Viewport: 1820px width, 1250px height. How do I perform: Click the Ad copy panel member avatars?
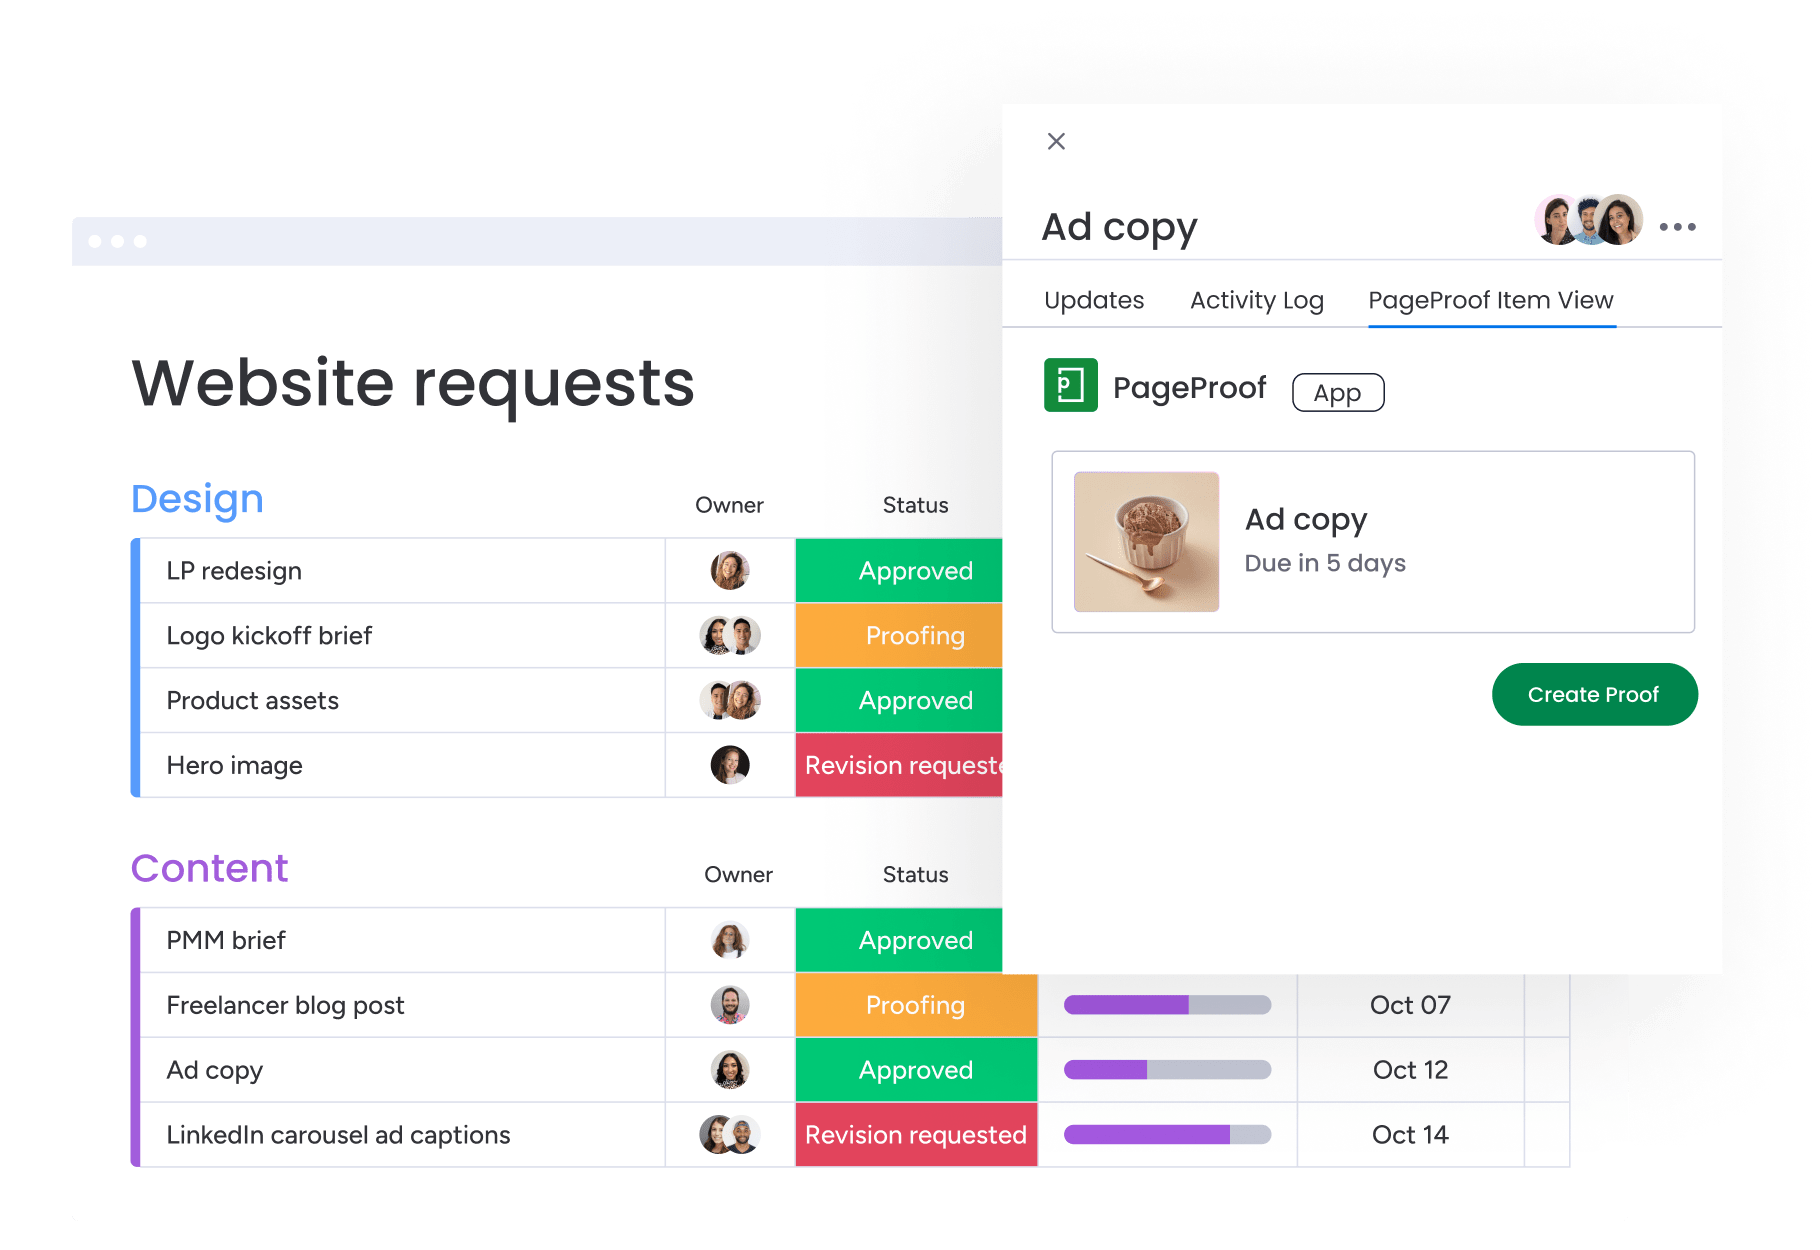tap(1588, 220)
